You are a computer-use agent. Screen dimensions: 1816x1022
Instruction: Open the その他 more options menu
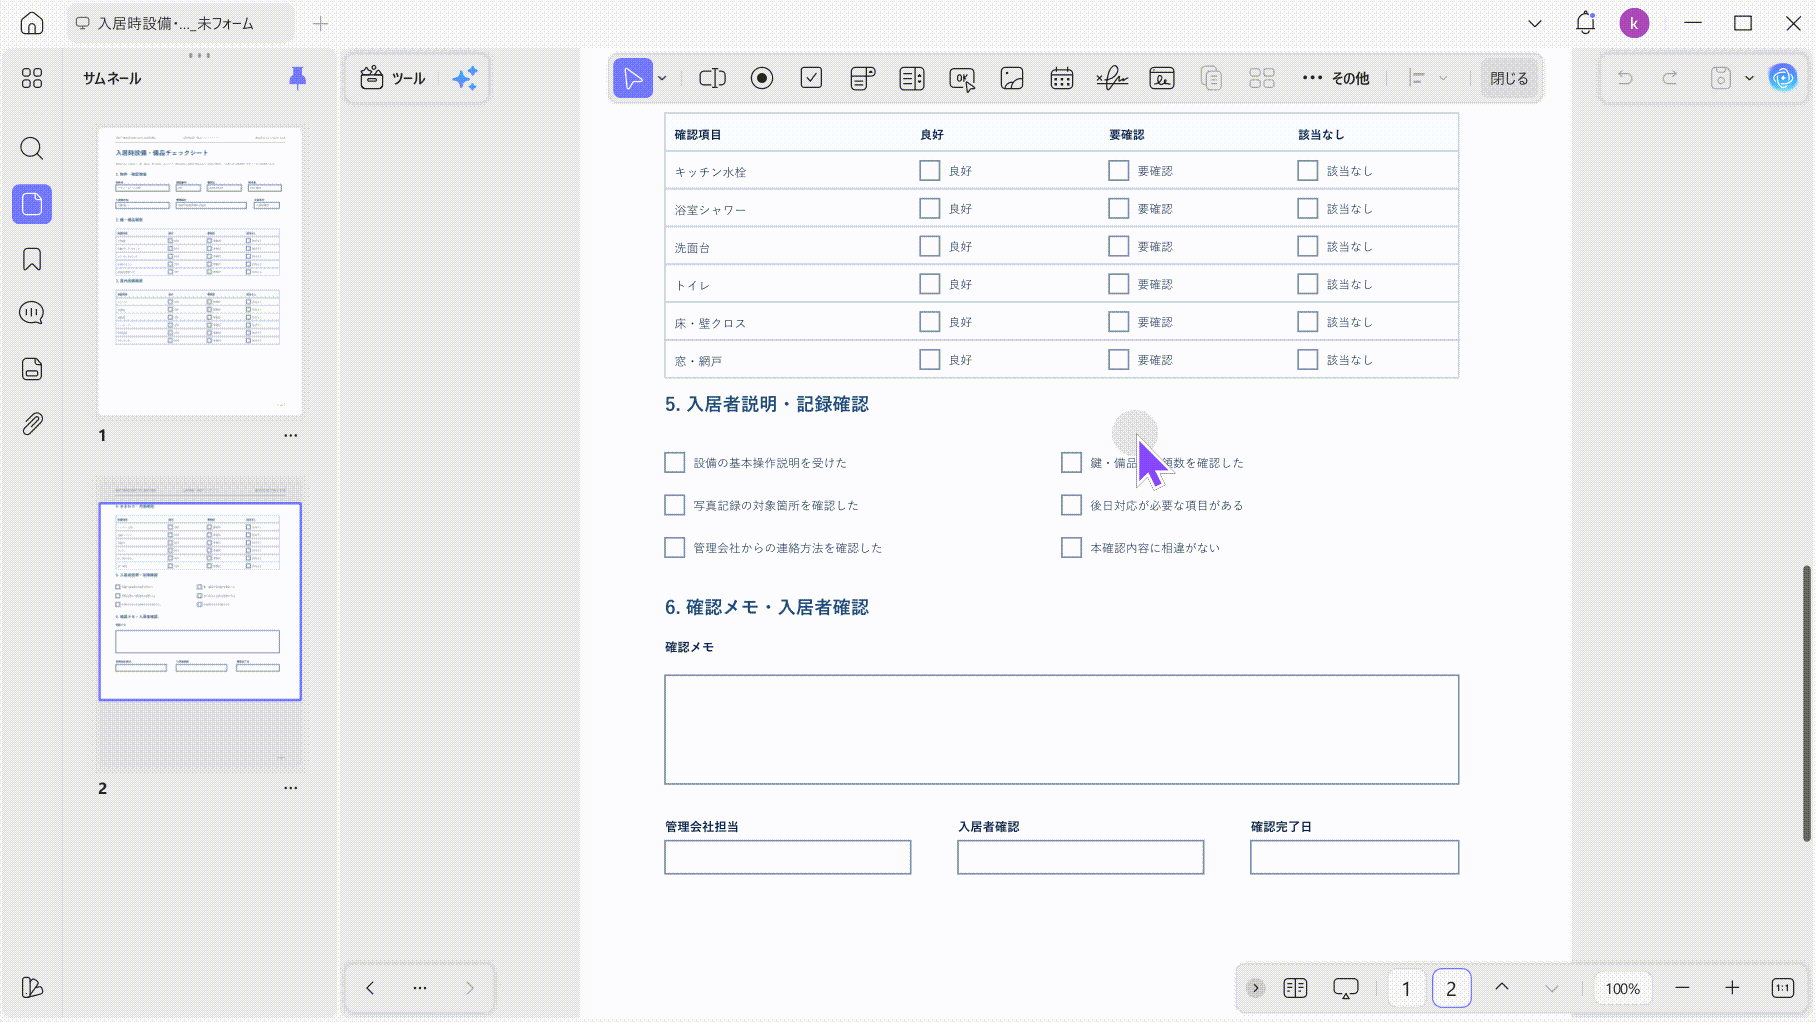(x=1336, y=78)
